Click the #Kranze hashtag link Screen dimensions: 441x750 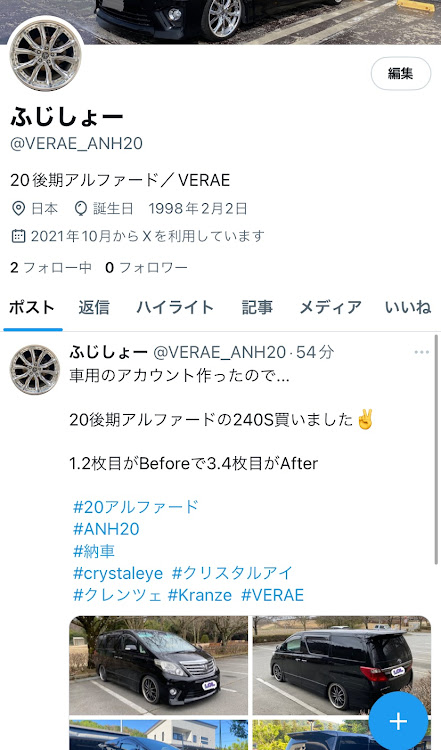pyautogui.click(x=199, y=595)
